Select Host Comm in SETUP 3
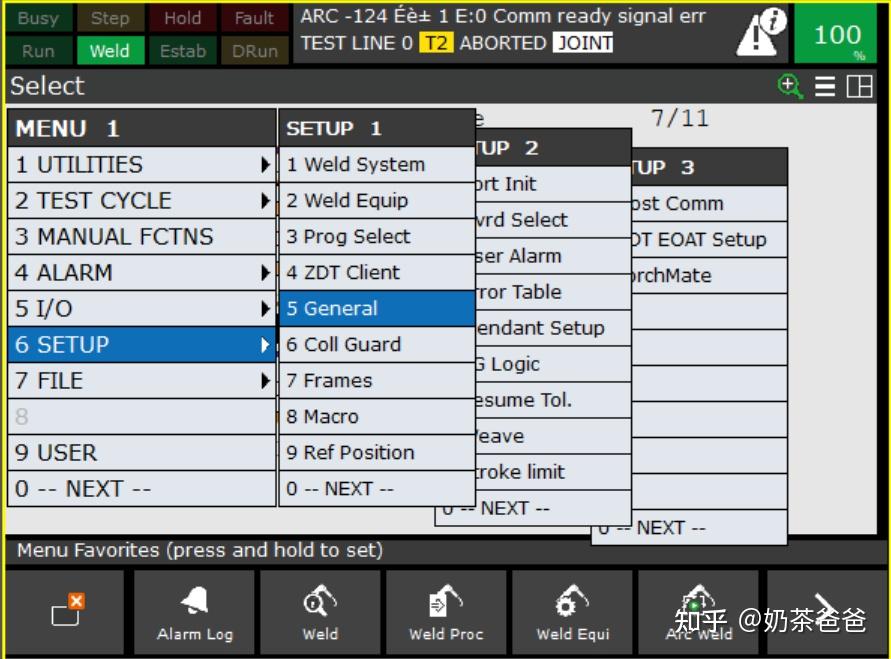The height and width of the screenshot is (659, 891). (709, 203)
